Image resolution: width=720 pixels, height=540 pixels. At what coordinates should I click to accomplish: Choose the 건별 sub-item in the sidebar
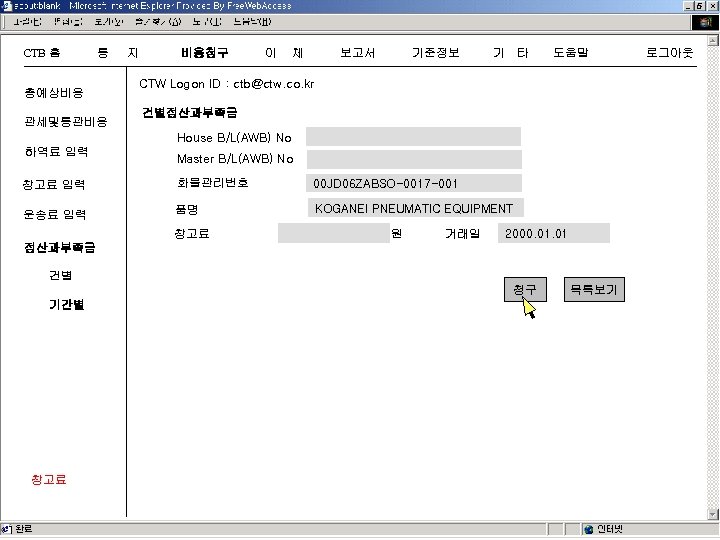click(x=60, y=276)
